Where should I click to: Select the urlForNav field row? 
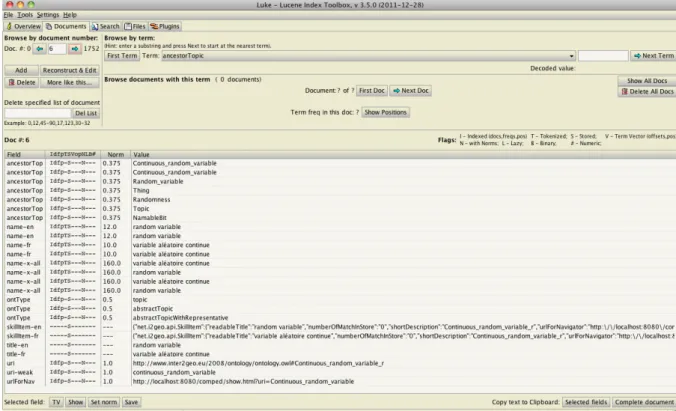click(340, 381)
